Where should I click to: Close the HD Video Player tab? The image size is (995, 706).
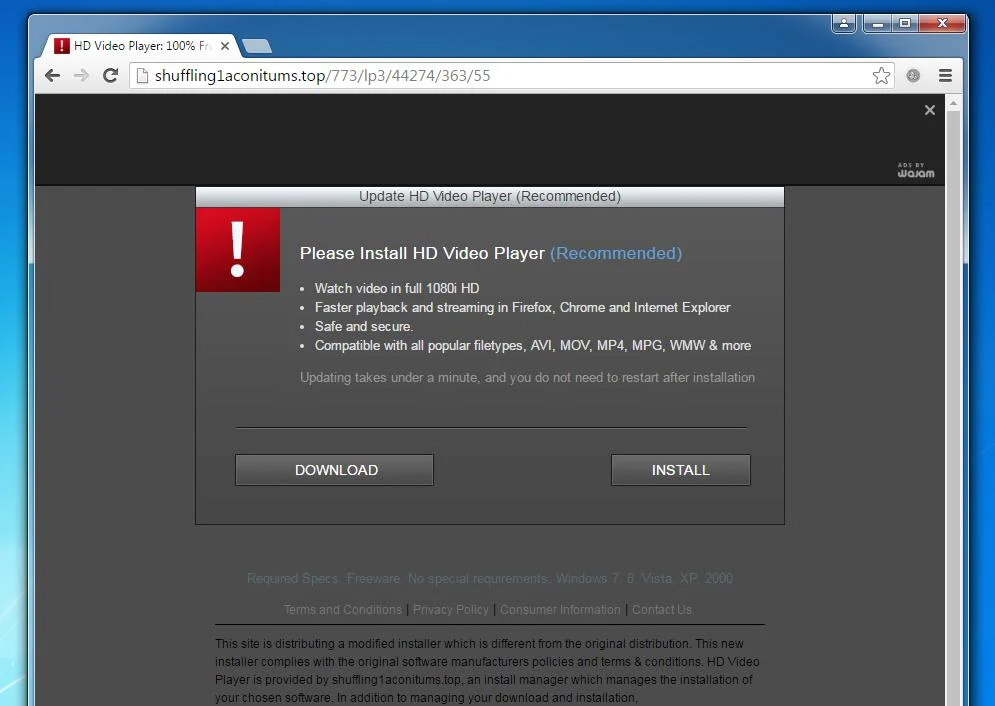coord(225,46)
